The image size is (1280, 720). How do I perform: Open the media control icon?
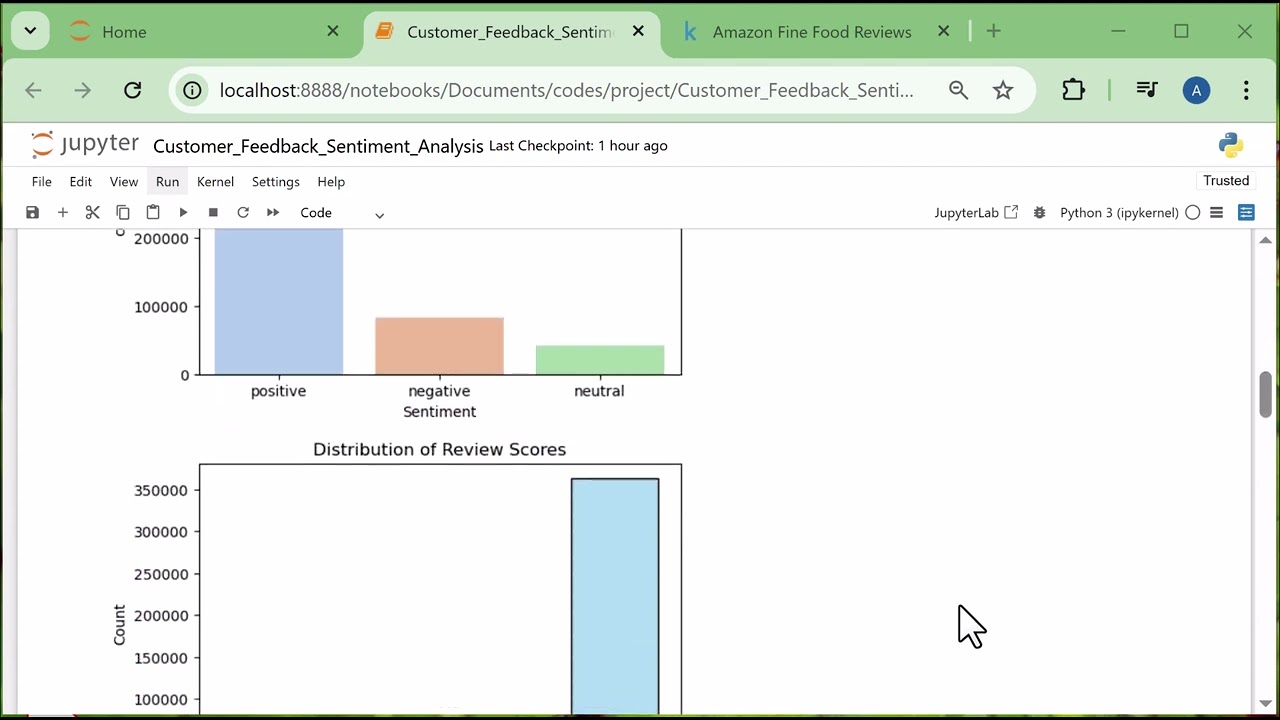1147,90
